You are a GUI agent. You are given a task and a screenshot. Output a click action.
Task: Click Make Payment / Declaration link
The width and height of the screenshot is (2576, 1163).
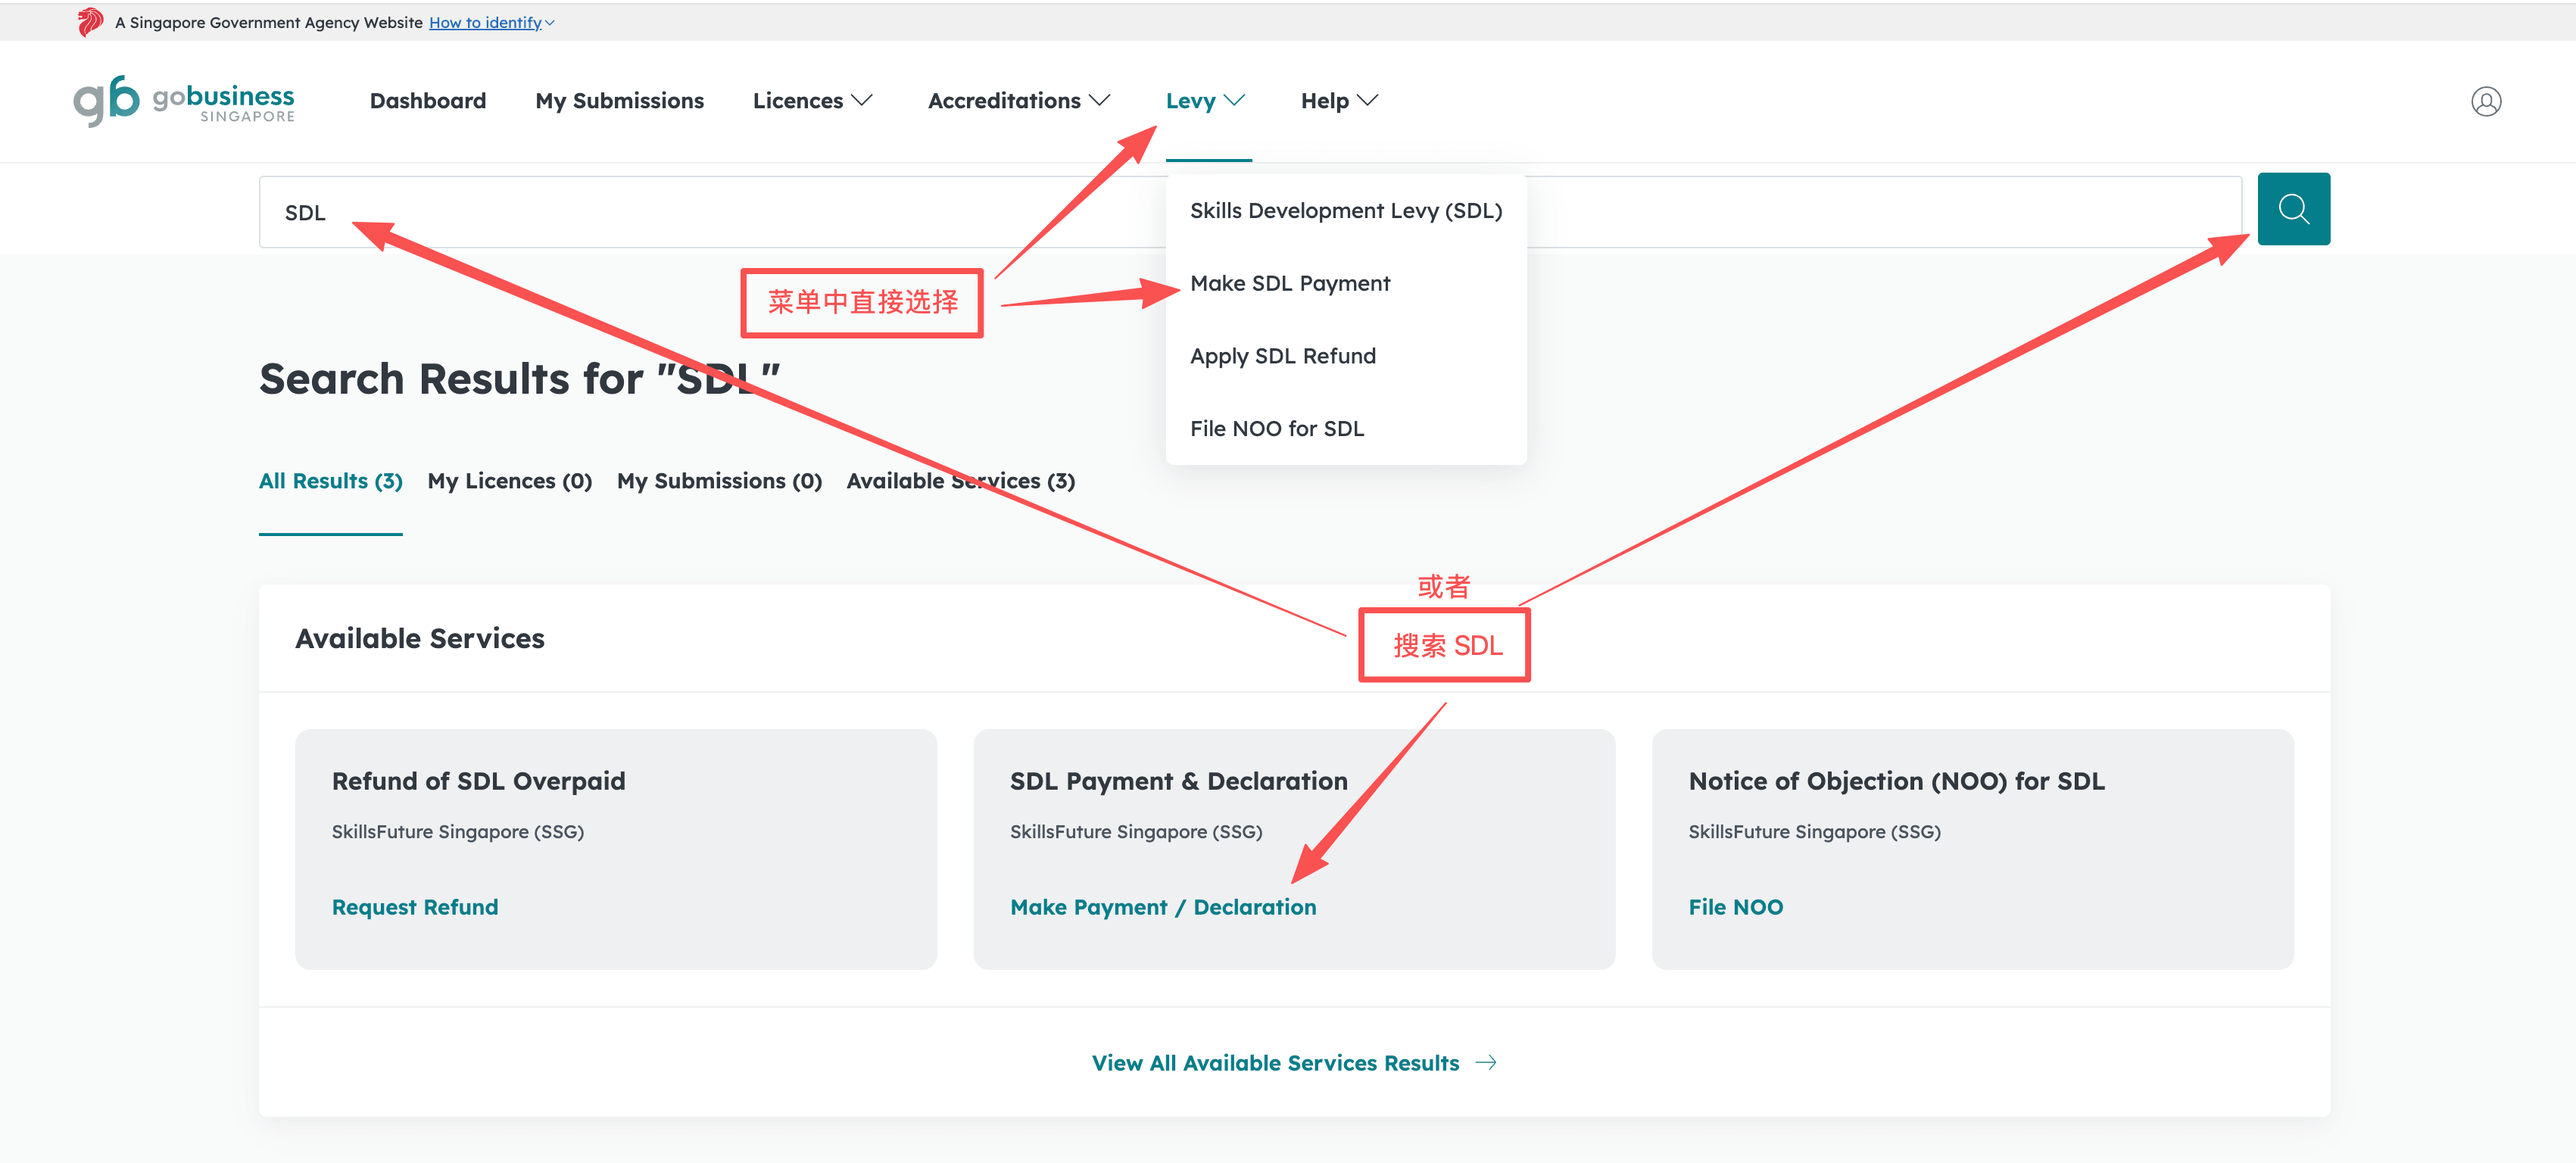[x=1162, y=907]
